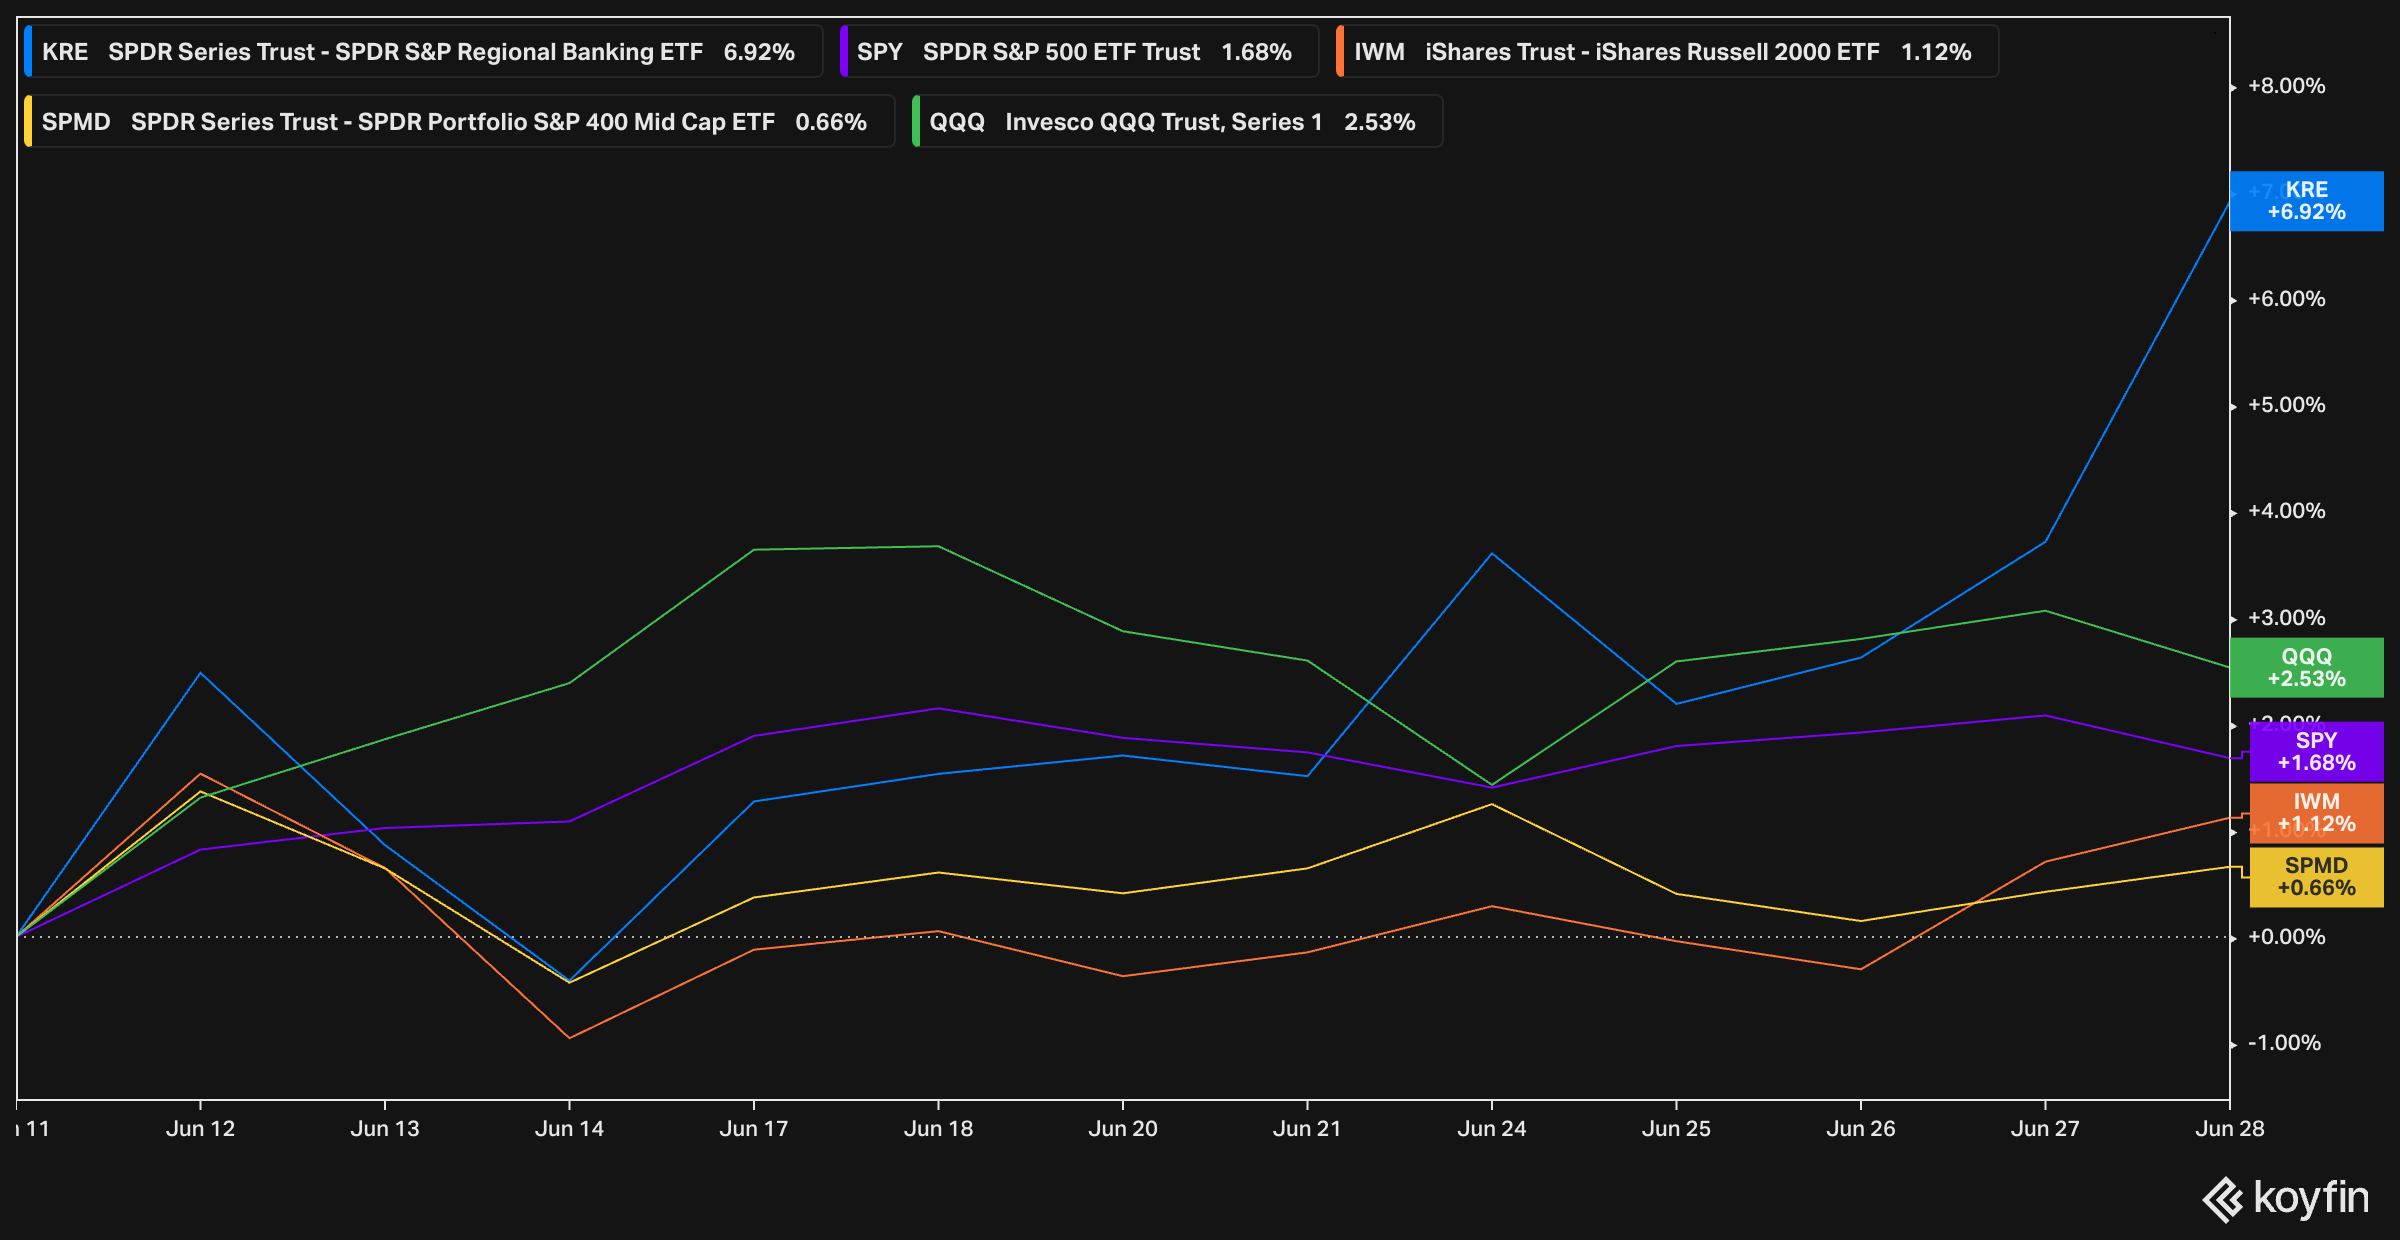Click the purple SPY legend color bar
Screen dimensions: 2400x1240
[x=844, y=52]
